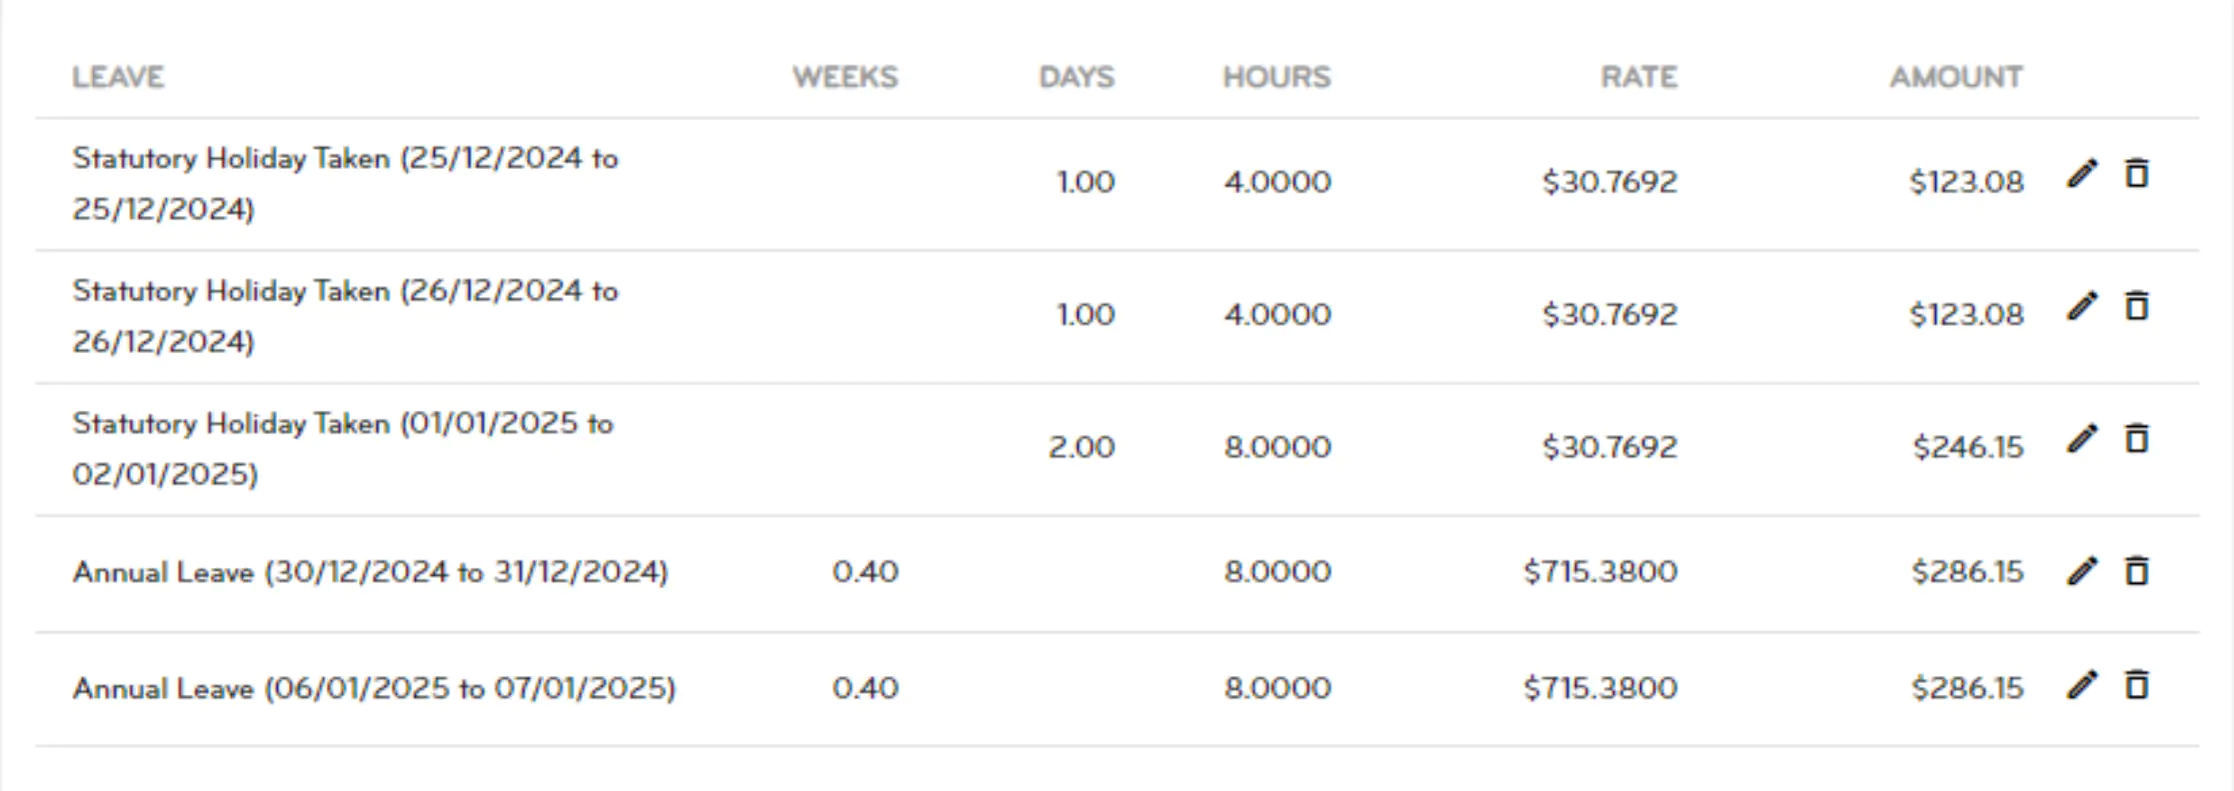
Task: Select Statutory Holiday Taken 26/12/2024 row label
Action: pos(345,316)
